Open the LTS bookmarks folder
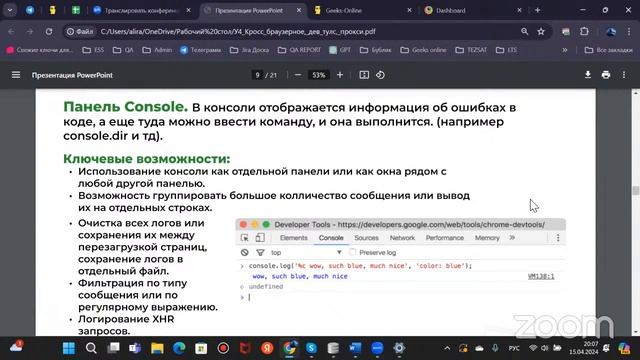Viewport: 640px width, 360px height. (506, 50)
